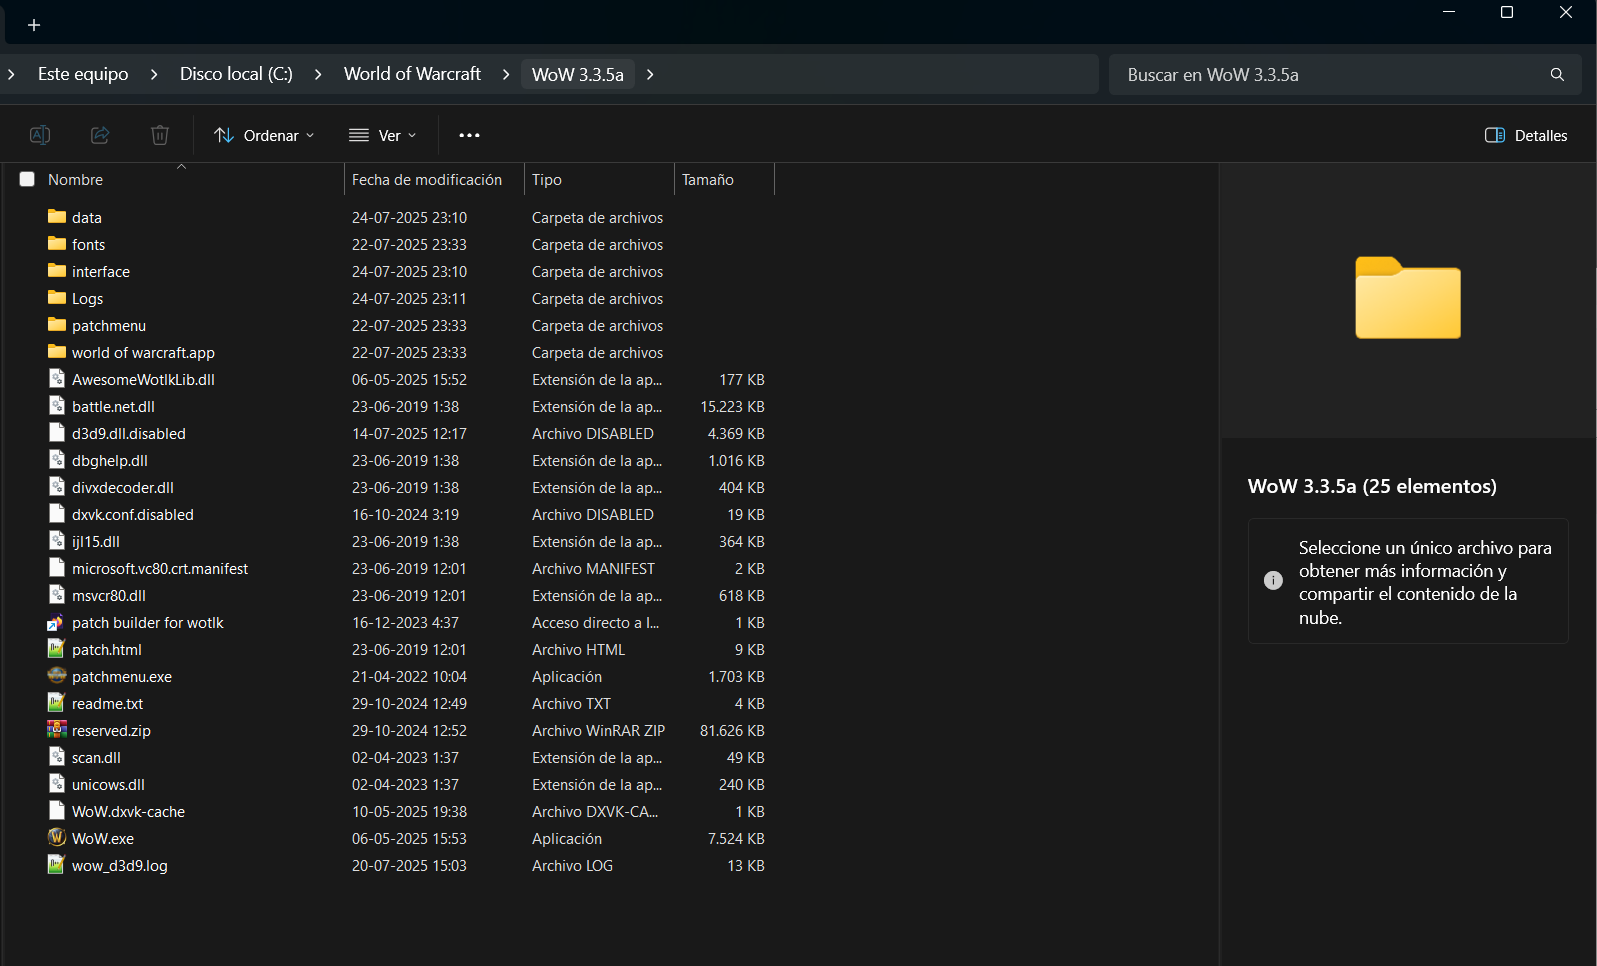The width and height of the screenshot is (1597, 966).
Task: Sort by Tipo column header
Action: pyautogui.click(x=547, y=180)
